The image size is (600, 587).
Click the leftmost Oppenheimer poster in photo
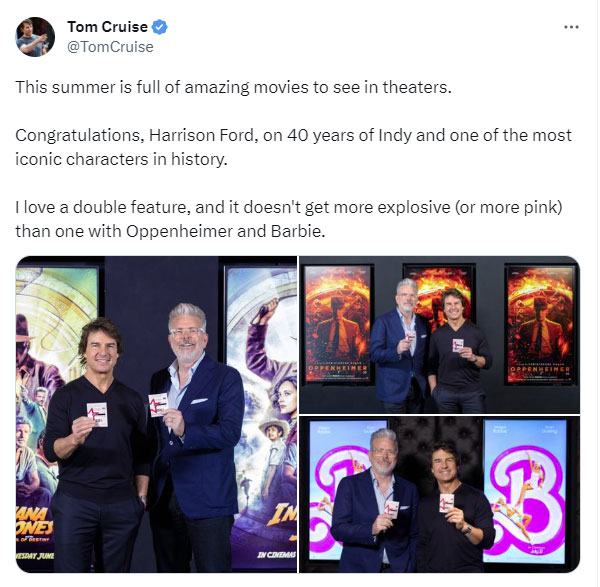(x=337, y=324)
